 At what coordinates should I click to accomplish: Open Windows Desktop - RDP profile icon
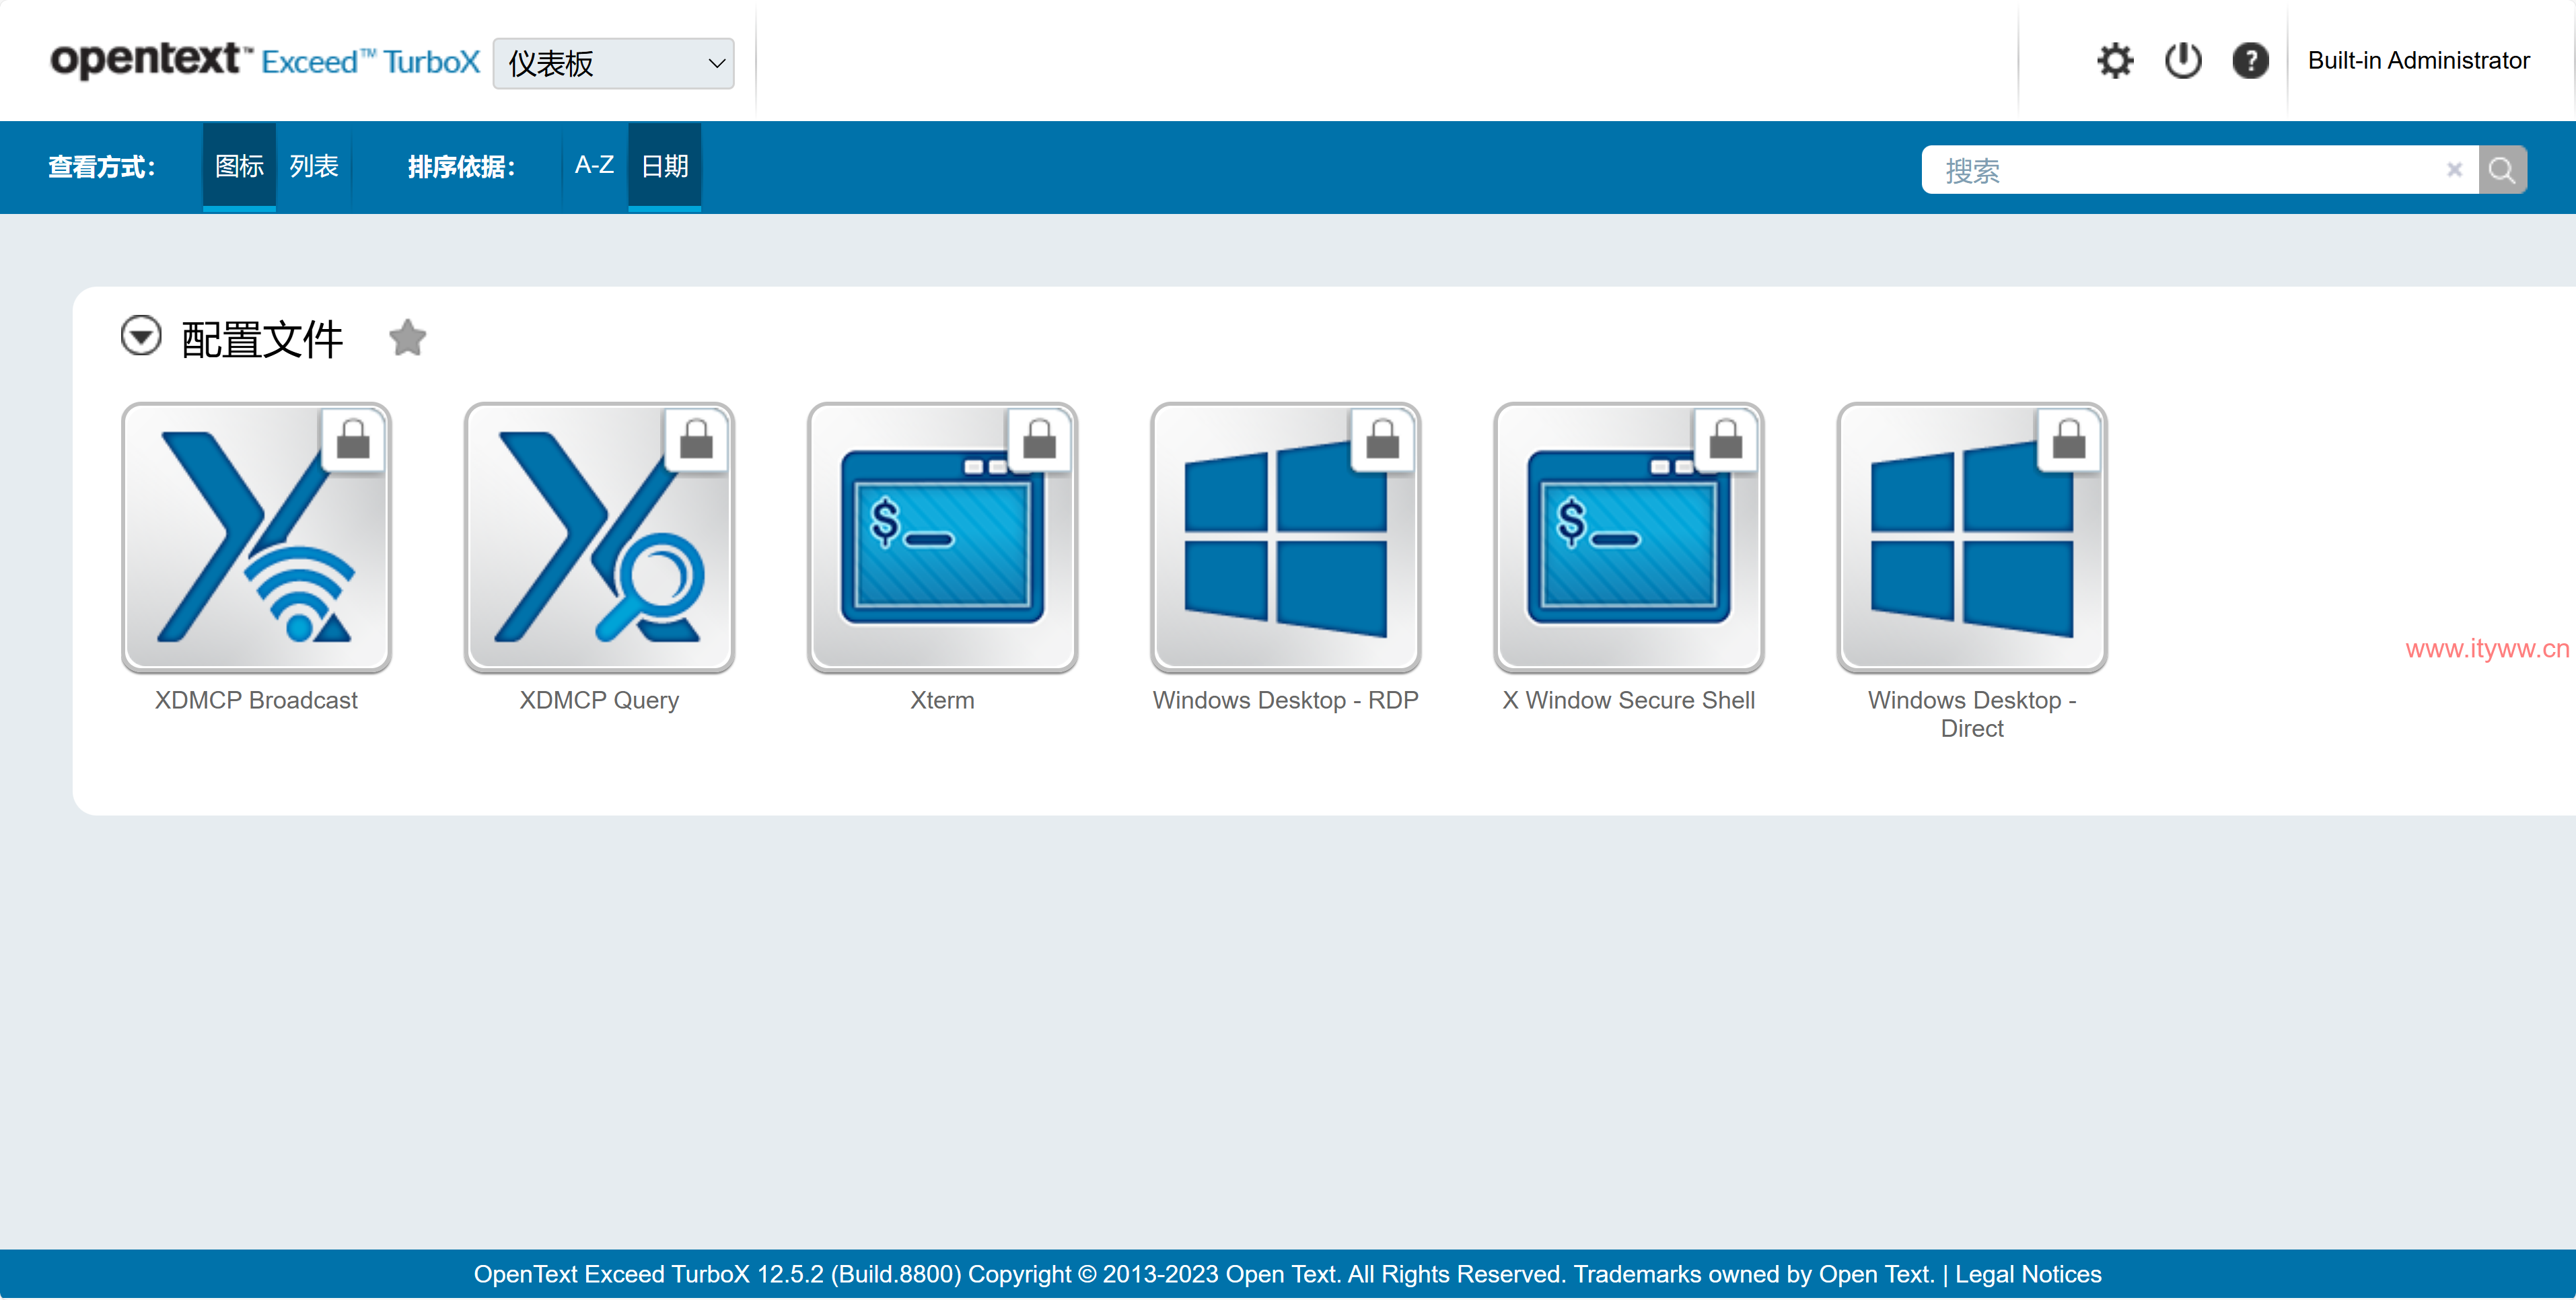click(1285, 538)
